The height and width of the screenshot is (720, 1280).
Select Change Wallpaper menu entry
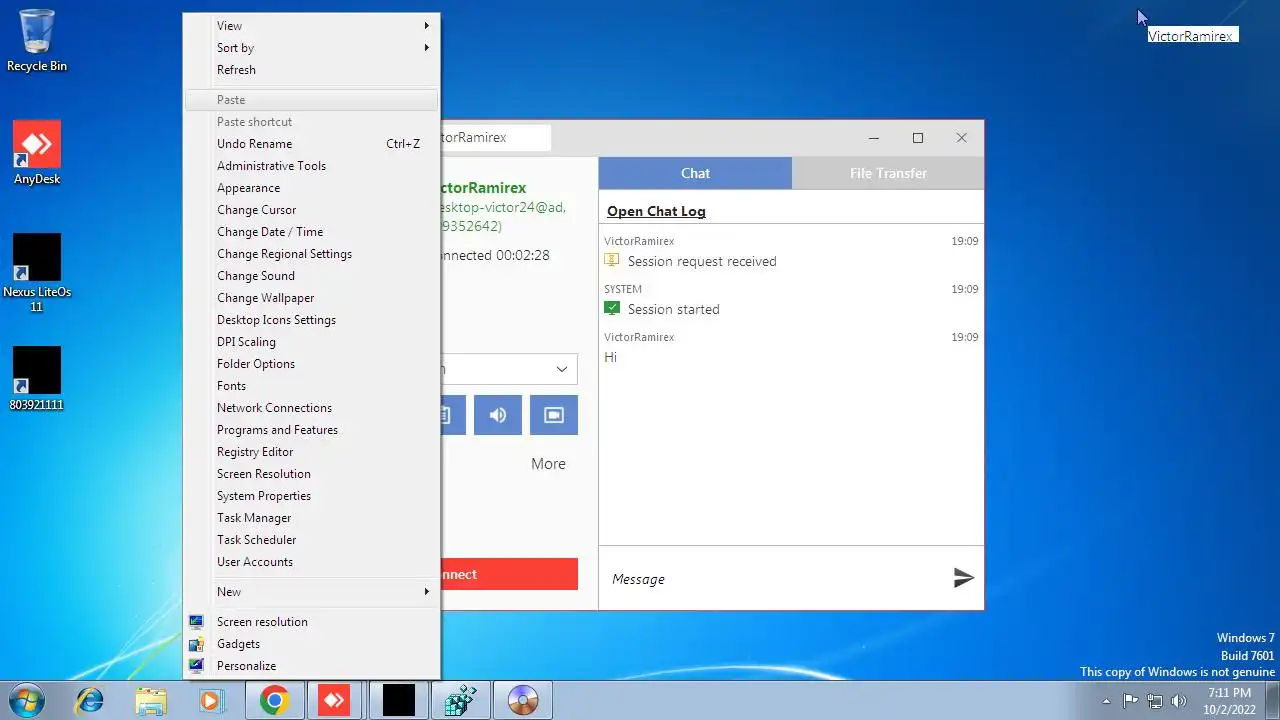tap(312, 298)
